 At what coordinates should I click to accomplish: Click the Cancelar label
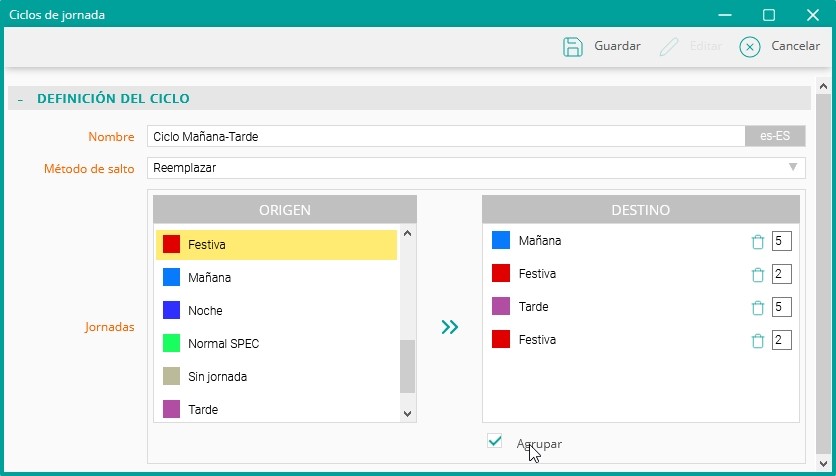[795, 46]
